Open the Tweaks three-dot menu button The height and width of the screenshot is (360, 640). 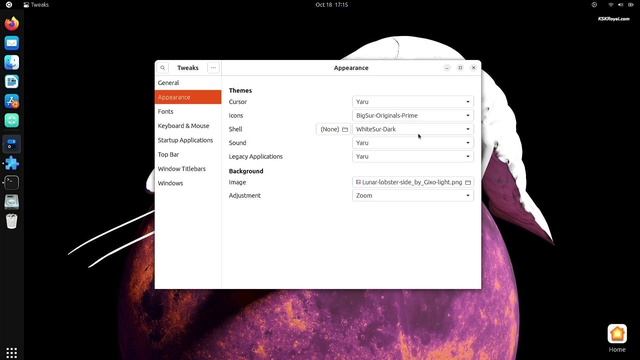click(x=213, y=68)
